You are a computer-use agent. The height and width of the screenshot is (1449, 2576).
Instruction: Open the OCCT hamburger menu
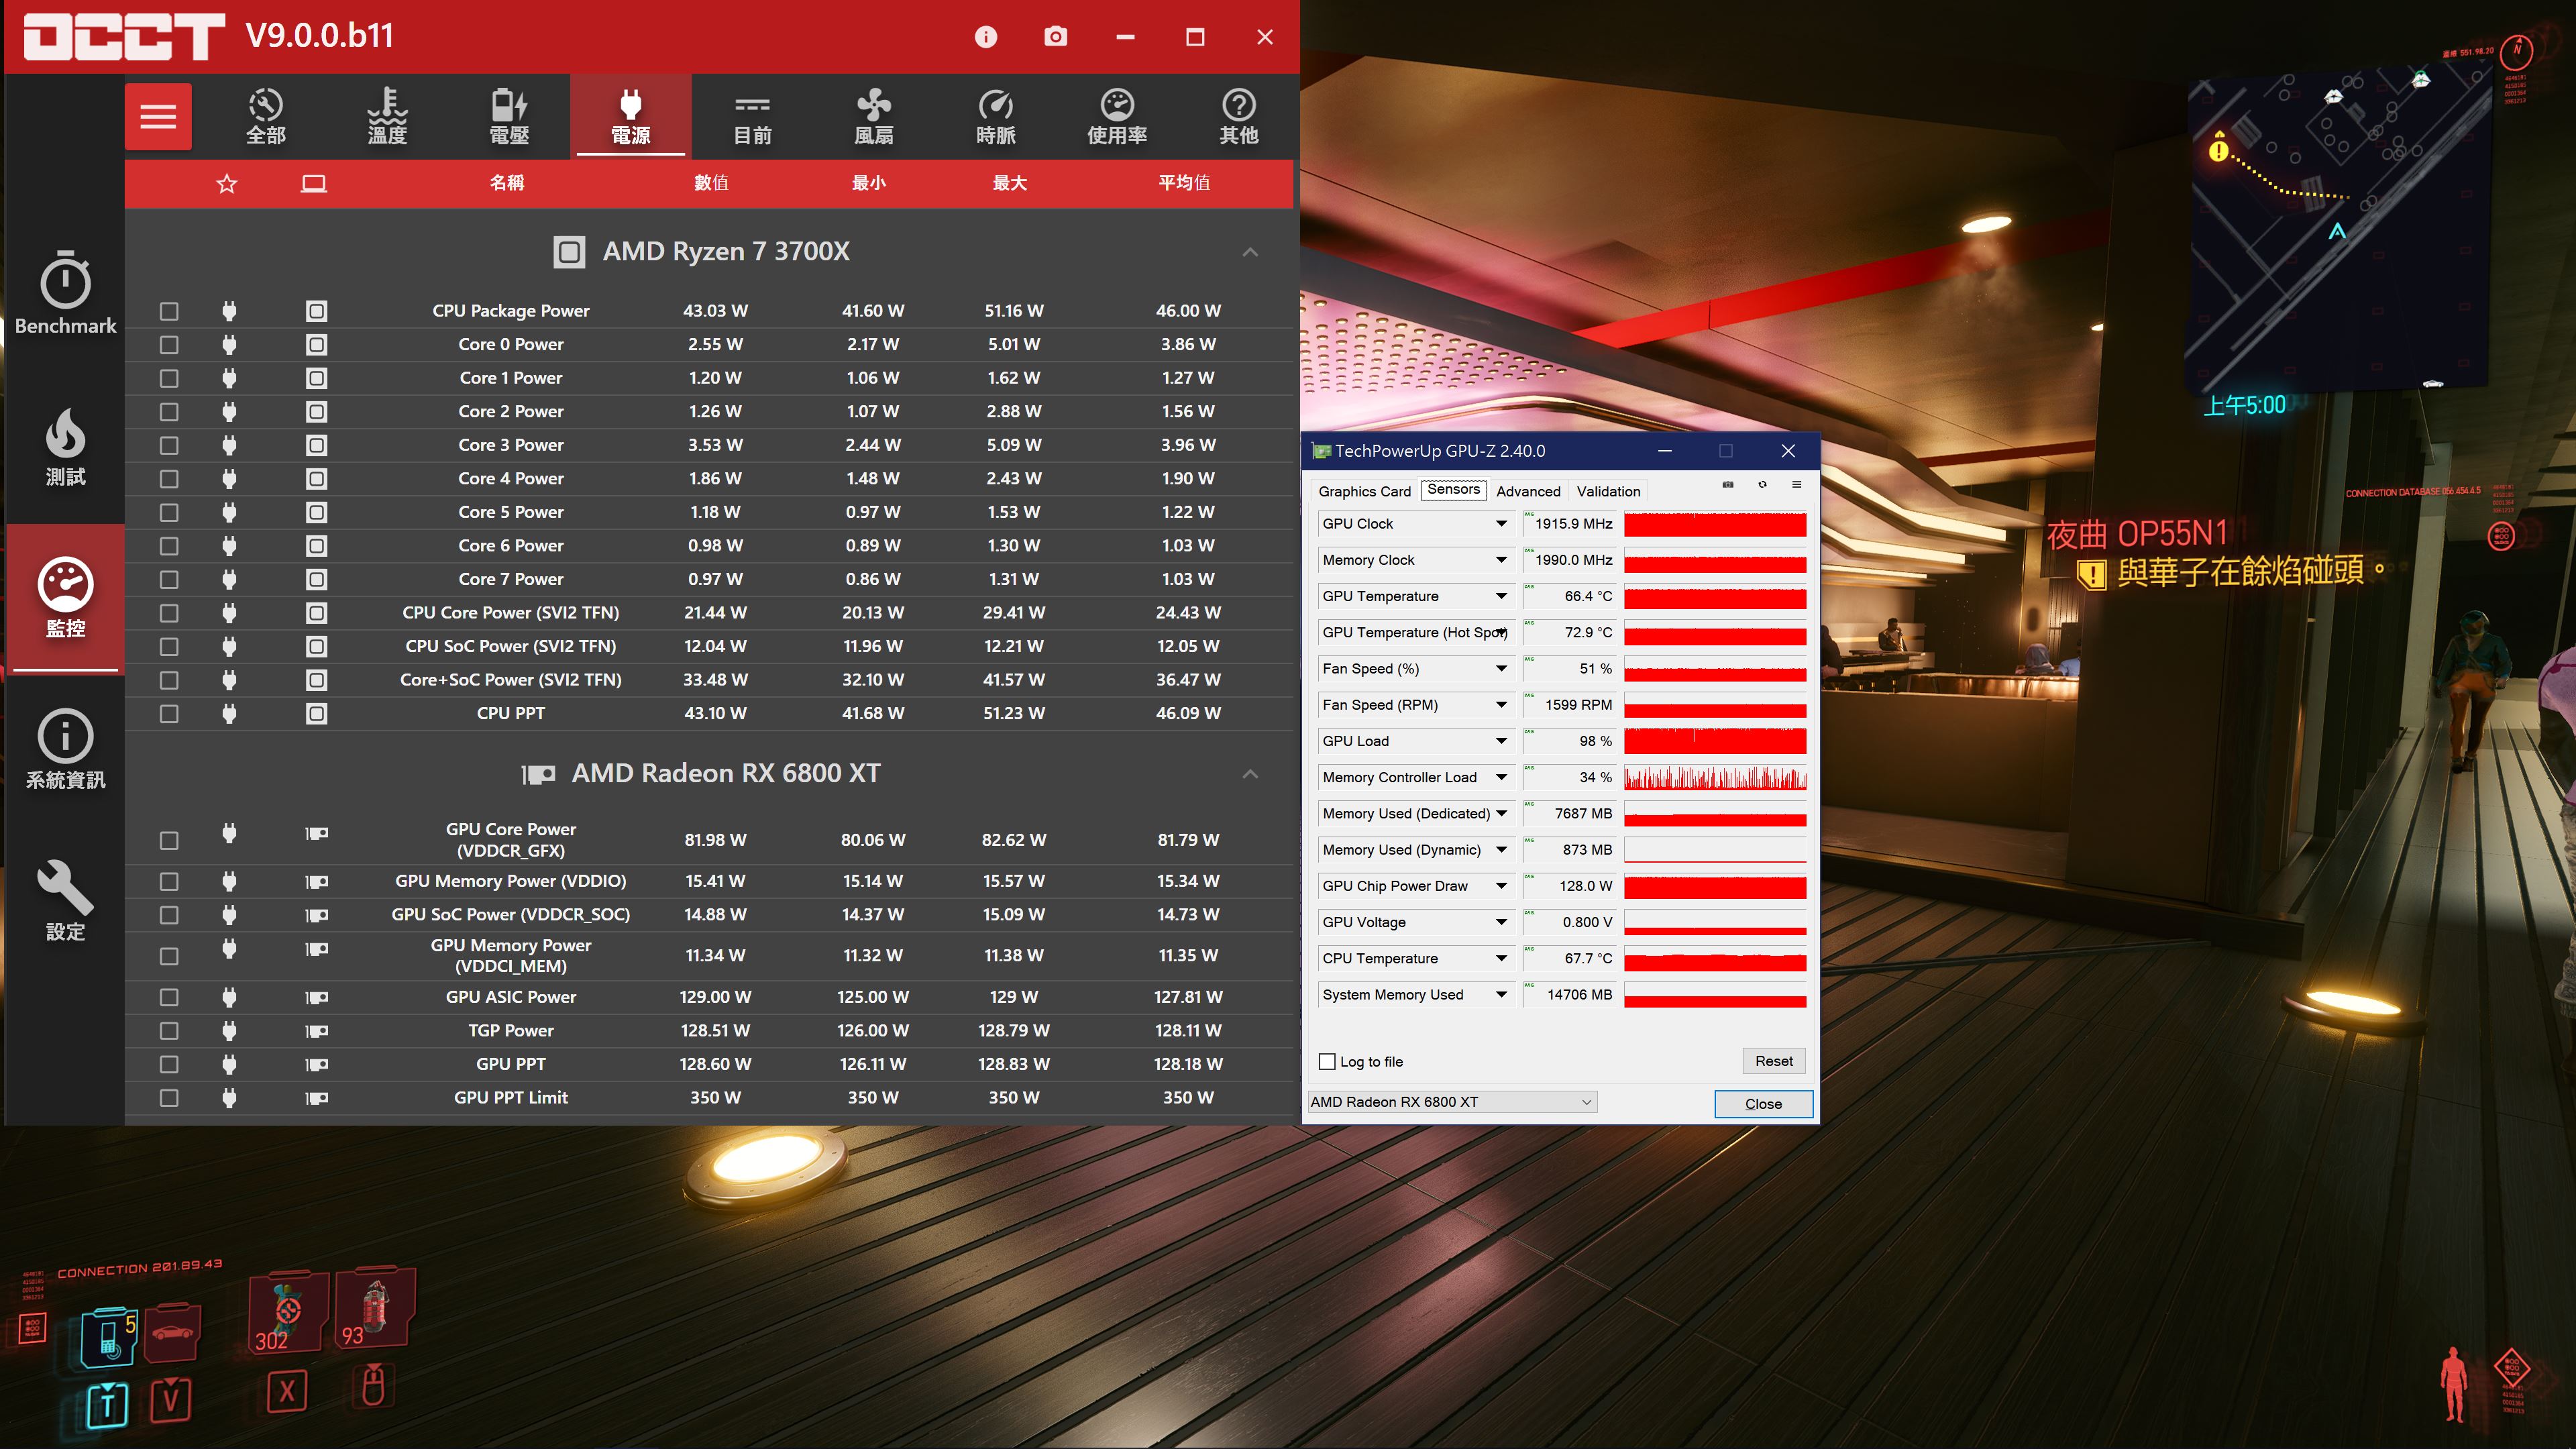(158, 116)
